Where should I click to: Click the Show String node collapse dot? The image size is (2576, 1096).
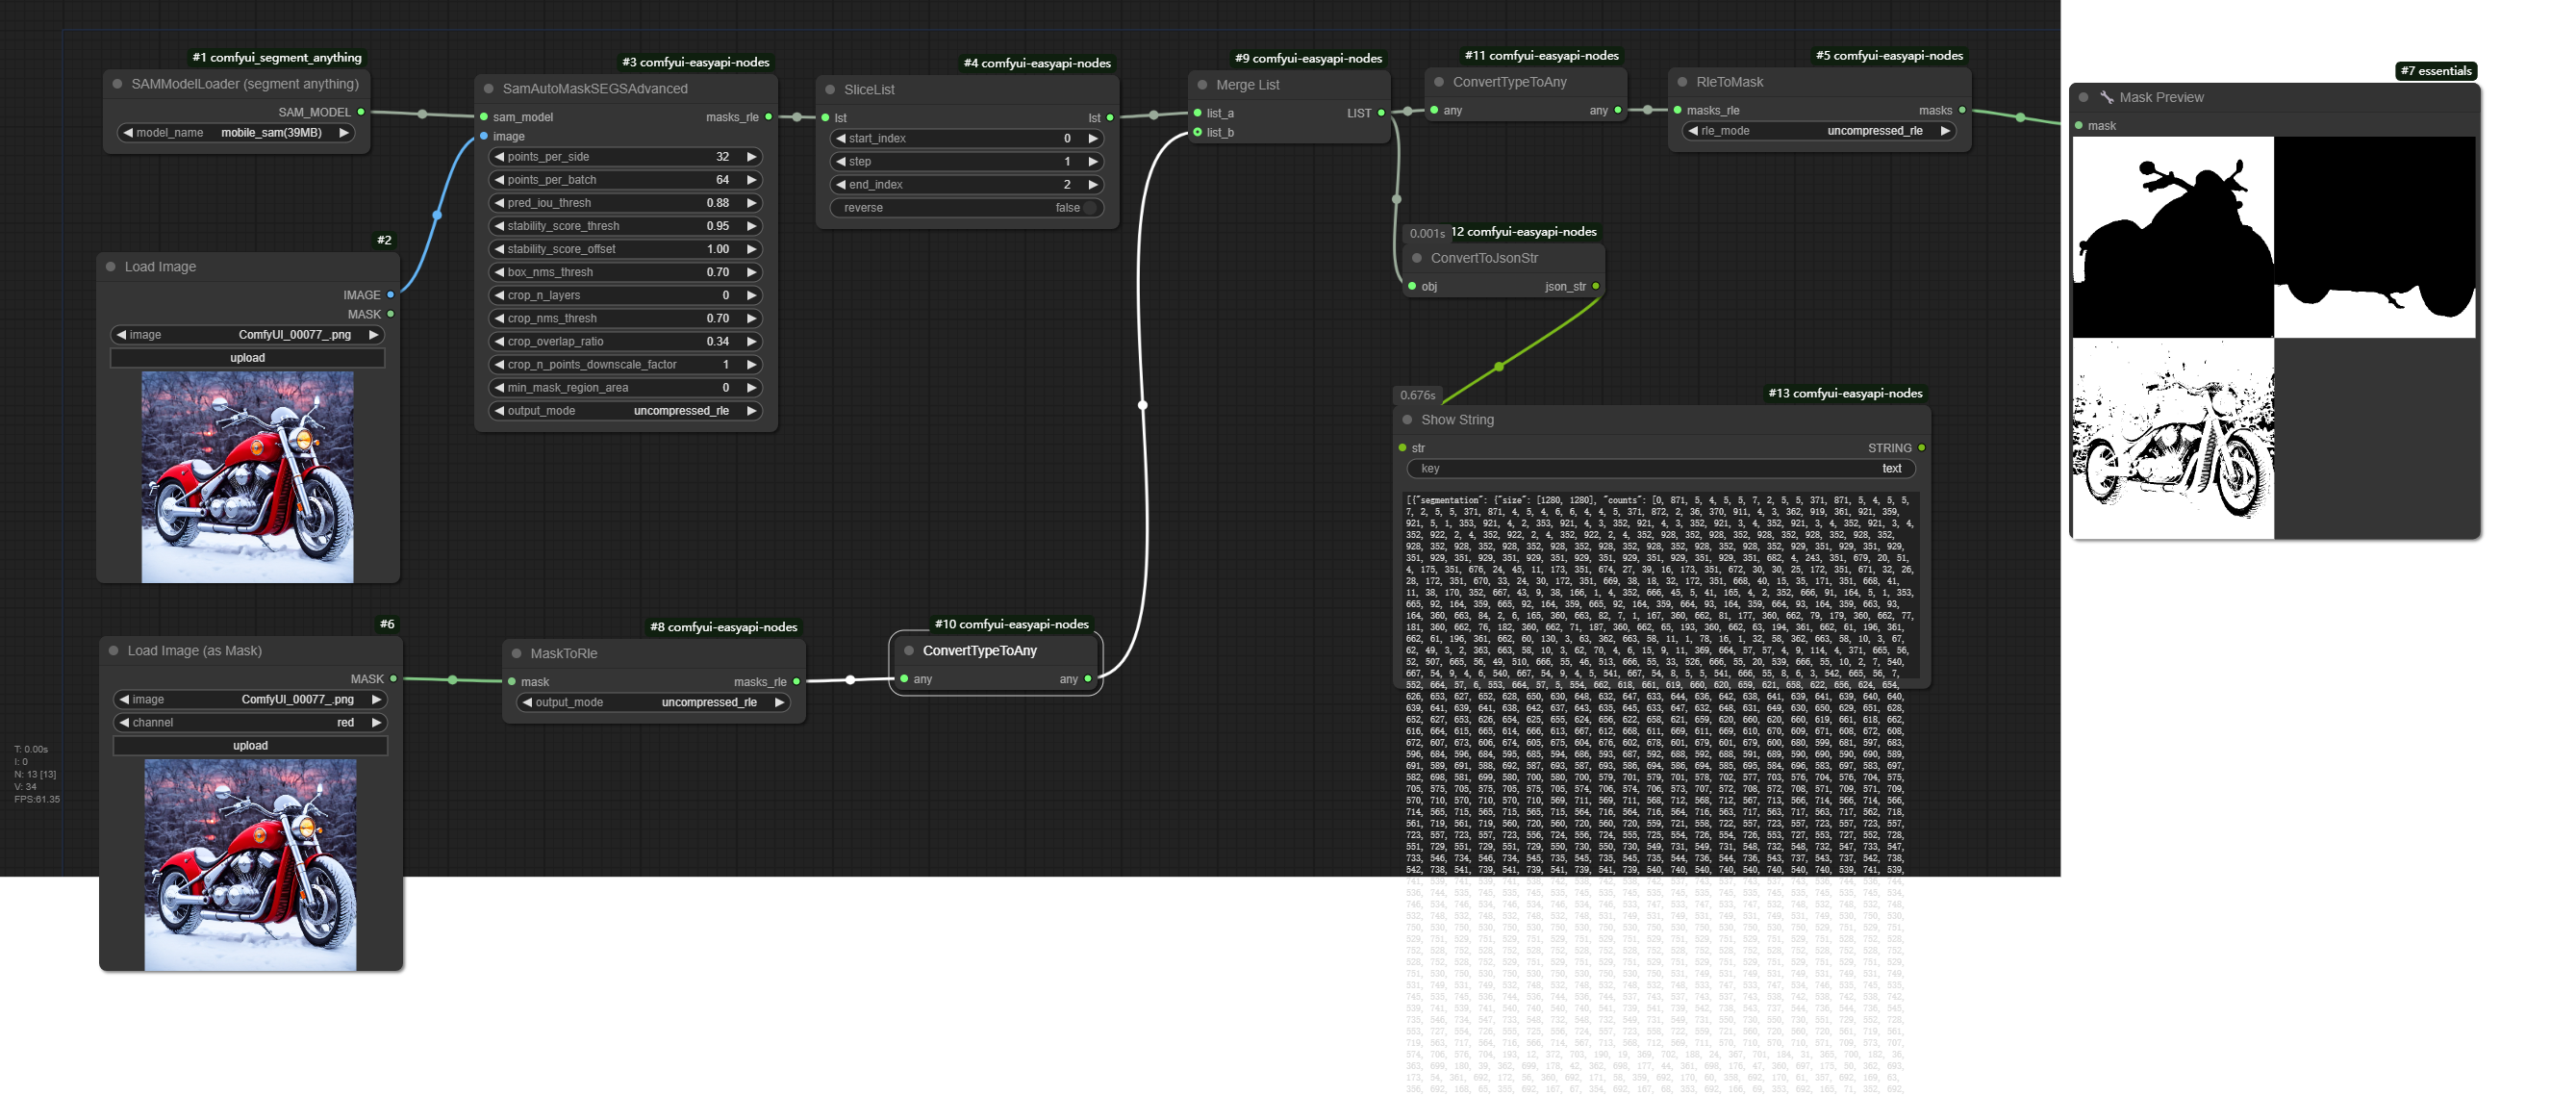coord(1407,420)
